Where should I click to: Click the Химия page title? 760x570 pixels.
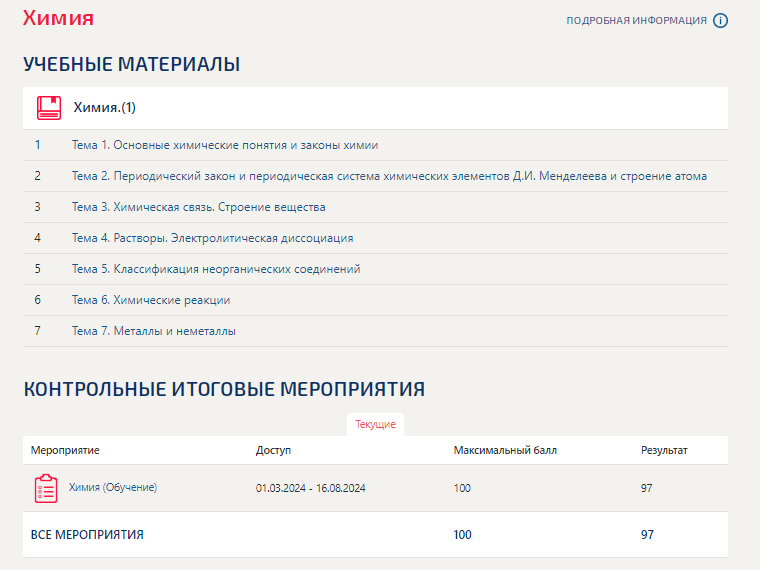[x=58, y=18]
